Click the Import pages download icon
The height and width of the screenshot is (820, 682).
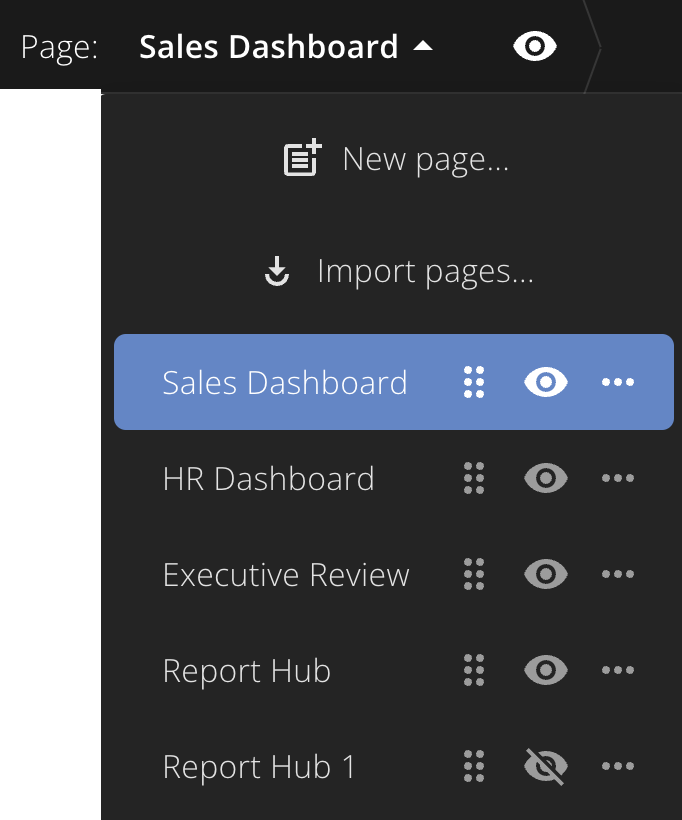pyautogui.click(x=277, y=271)
